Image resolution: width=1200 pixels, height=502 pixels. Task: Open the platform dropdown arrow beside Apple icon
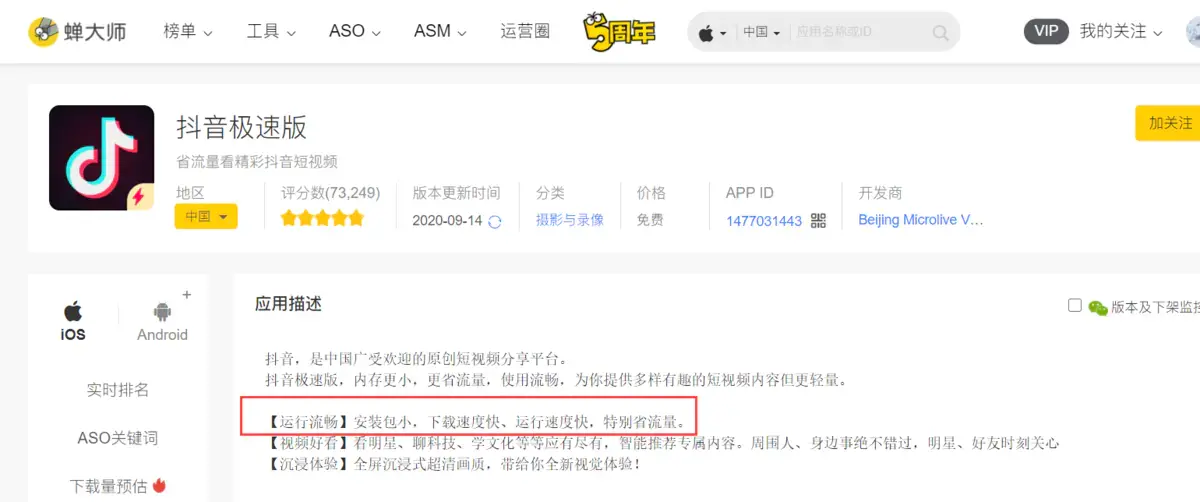pos(724,34)
